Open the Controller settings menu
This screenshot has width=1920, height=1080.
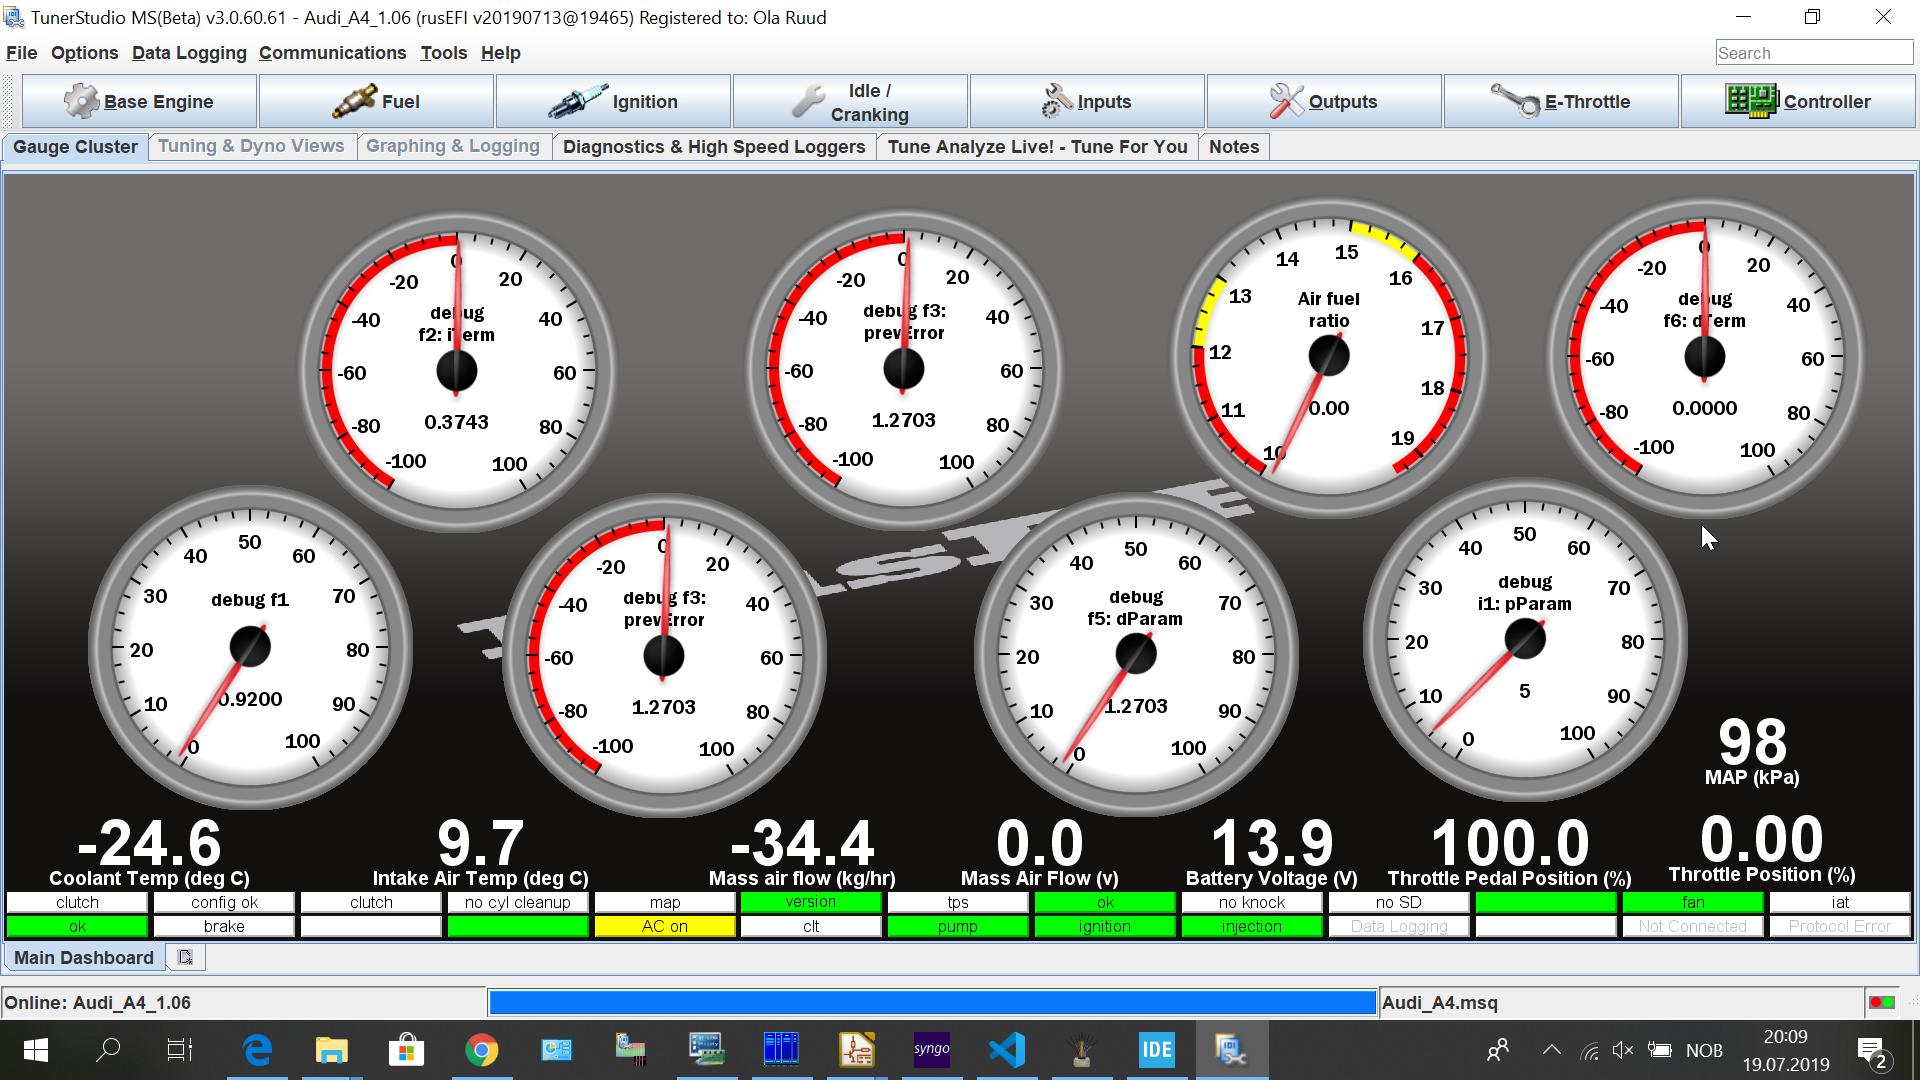click(1798, 101)
